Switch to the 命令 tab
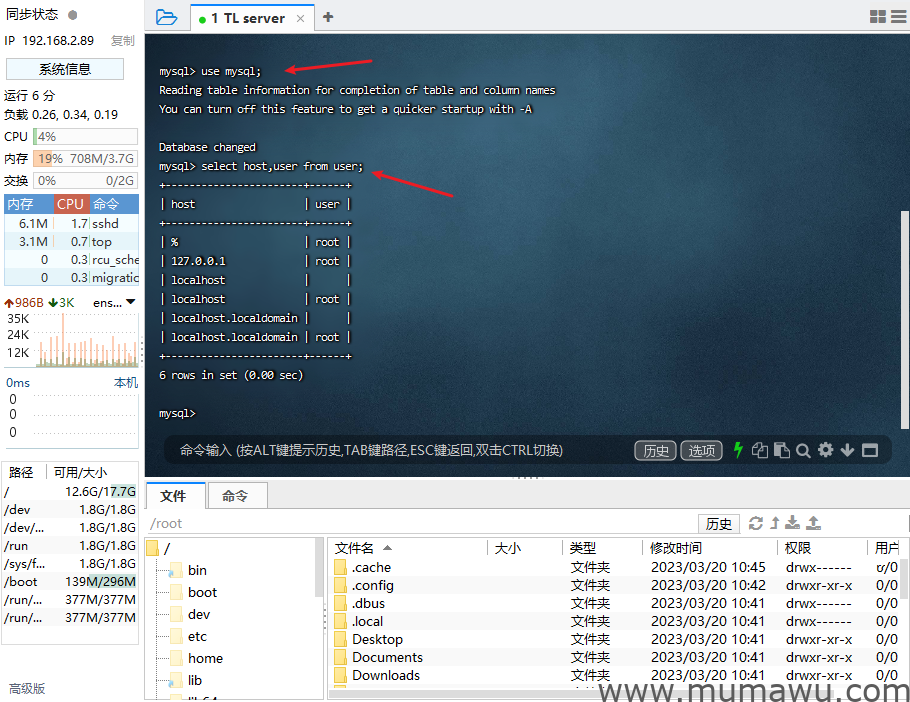The width and height of the screenshot is (910, 702). (237, 495)
